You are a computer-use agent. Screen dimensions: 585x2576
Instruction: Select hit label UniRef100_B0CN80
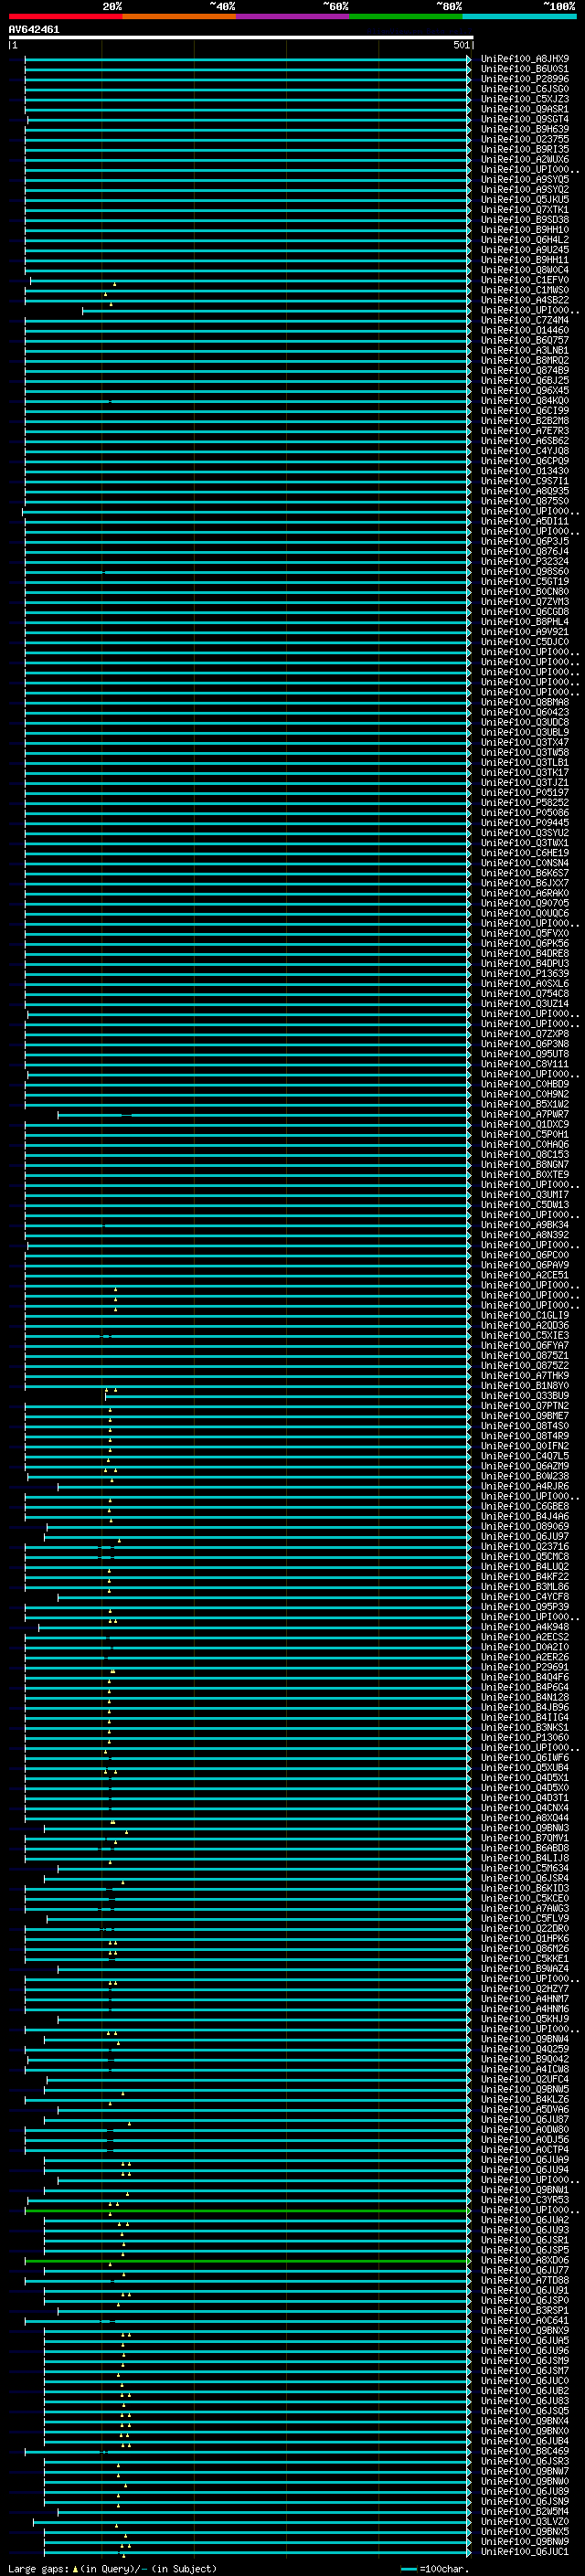click(x=525, y=591)
